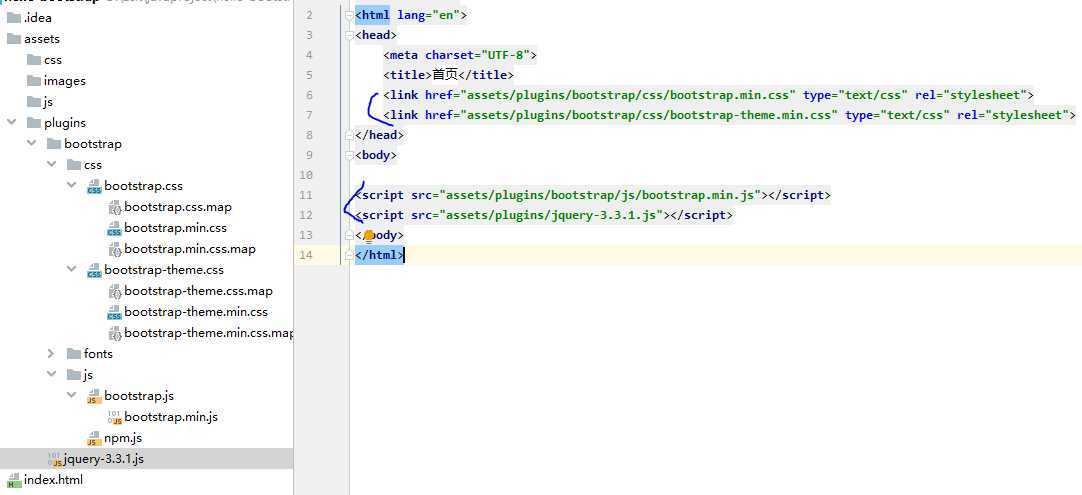Click the JS file icon for jquery-3.3.1.js
The width and height of the screenshot is (1082, 495).
tap(54, 459)
